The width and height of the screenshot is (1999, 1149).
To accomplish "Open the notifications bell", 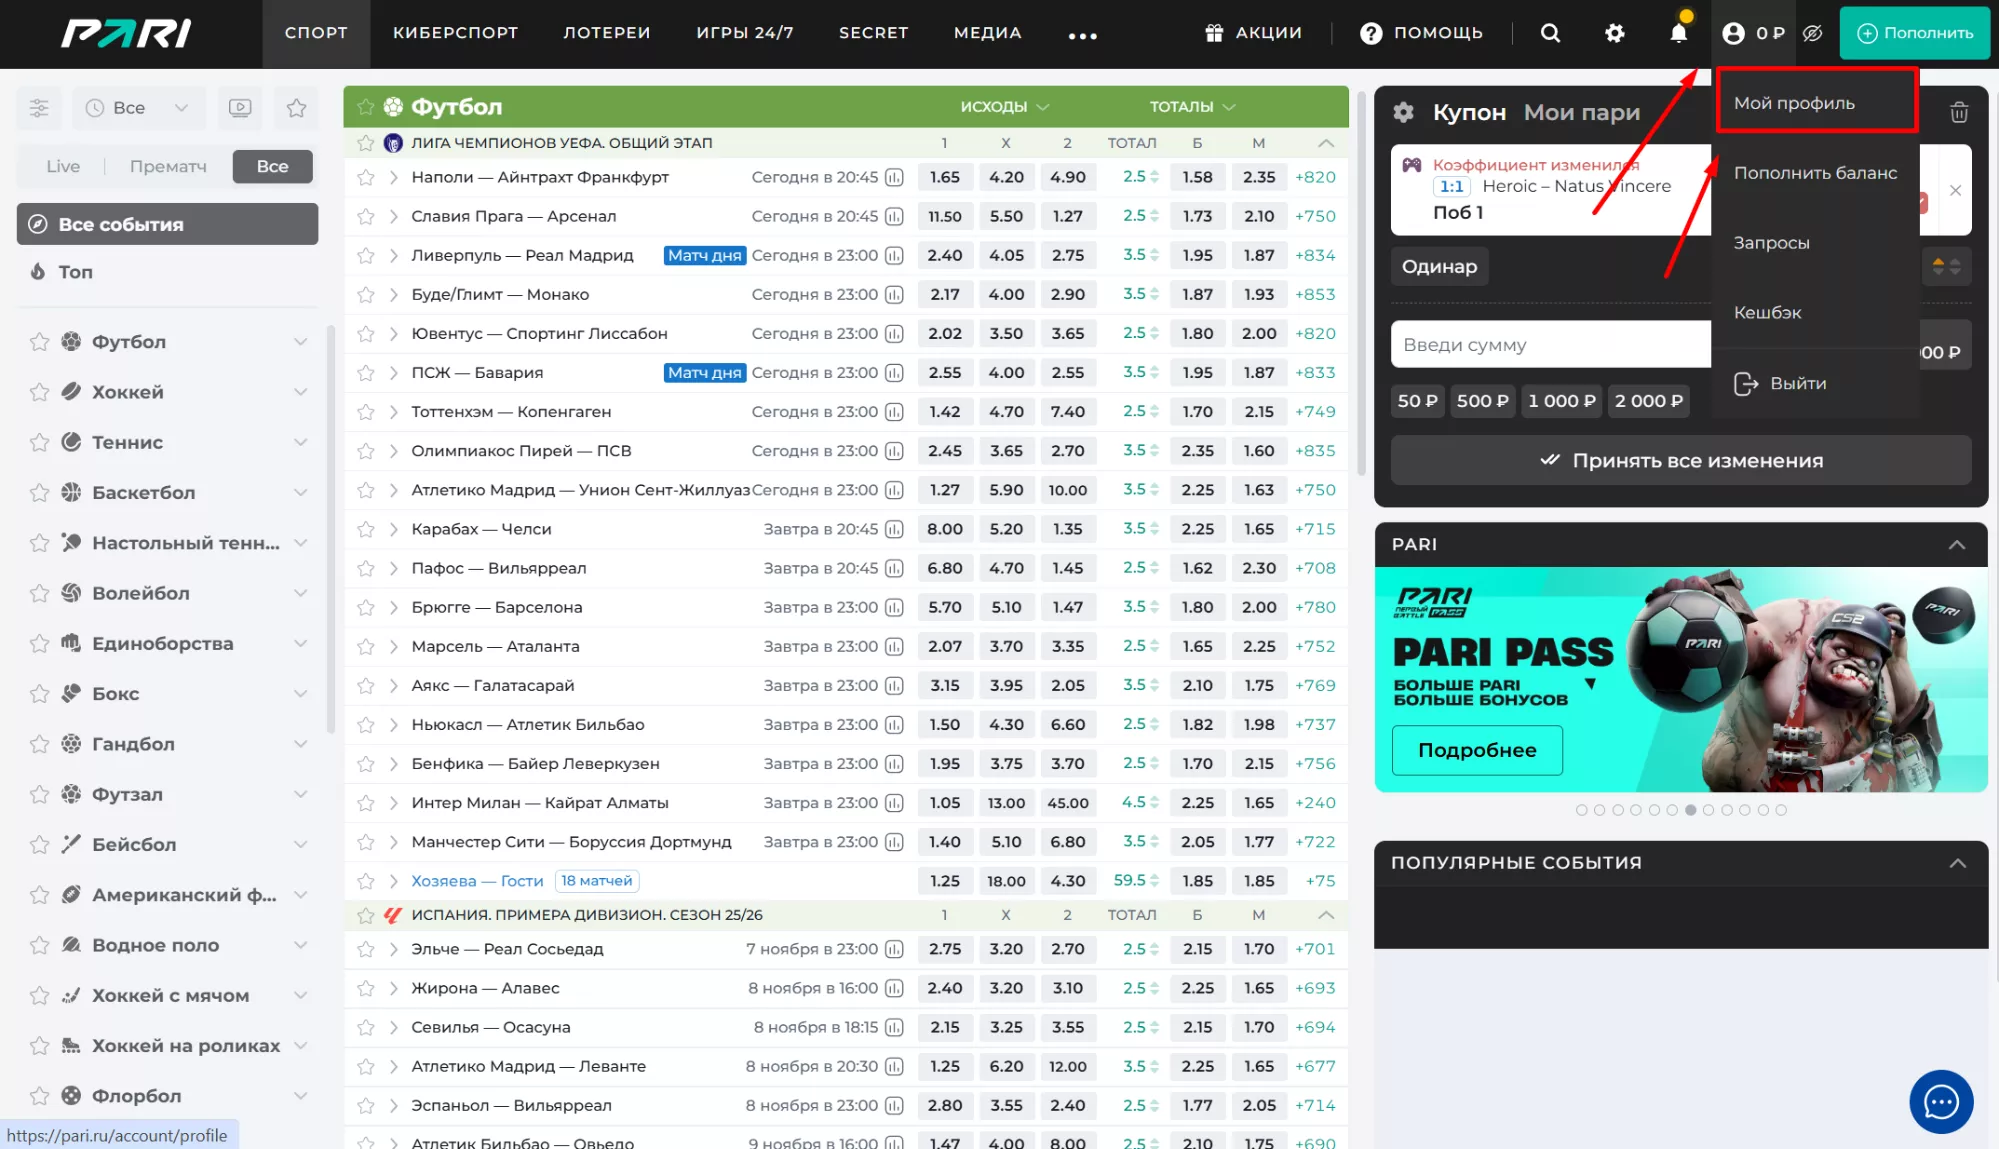I will coord(1678,33).
